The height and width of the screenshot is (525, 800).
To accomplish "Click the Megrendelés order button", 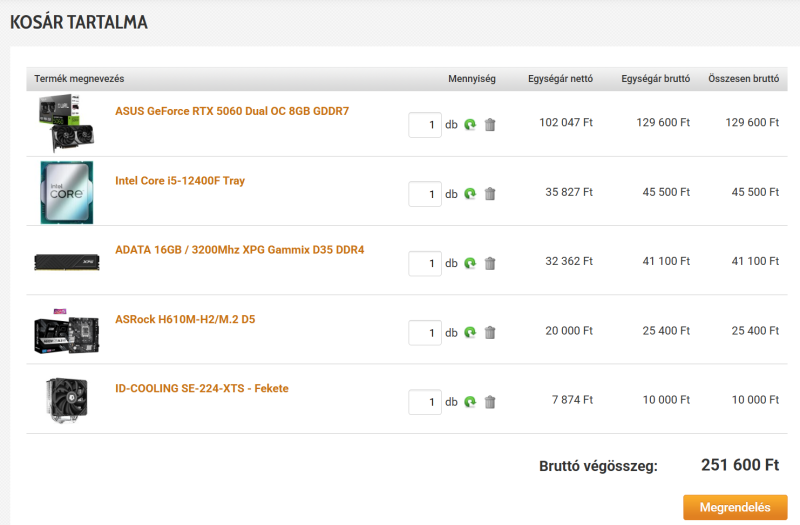I will (x=735, y=507).
